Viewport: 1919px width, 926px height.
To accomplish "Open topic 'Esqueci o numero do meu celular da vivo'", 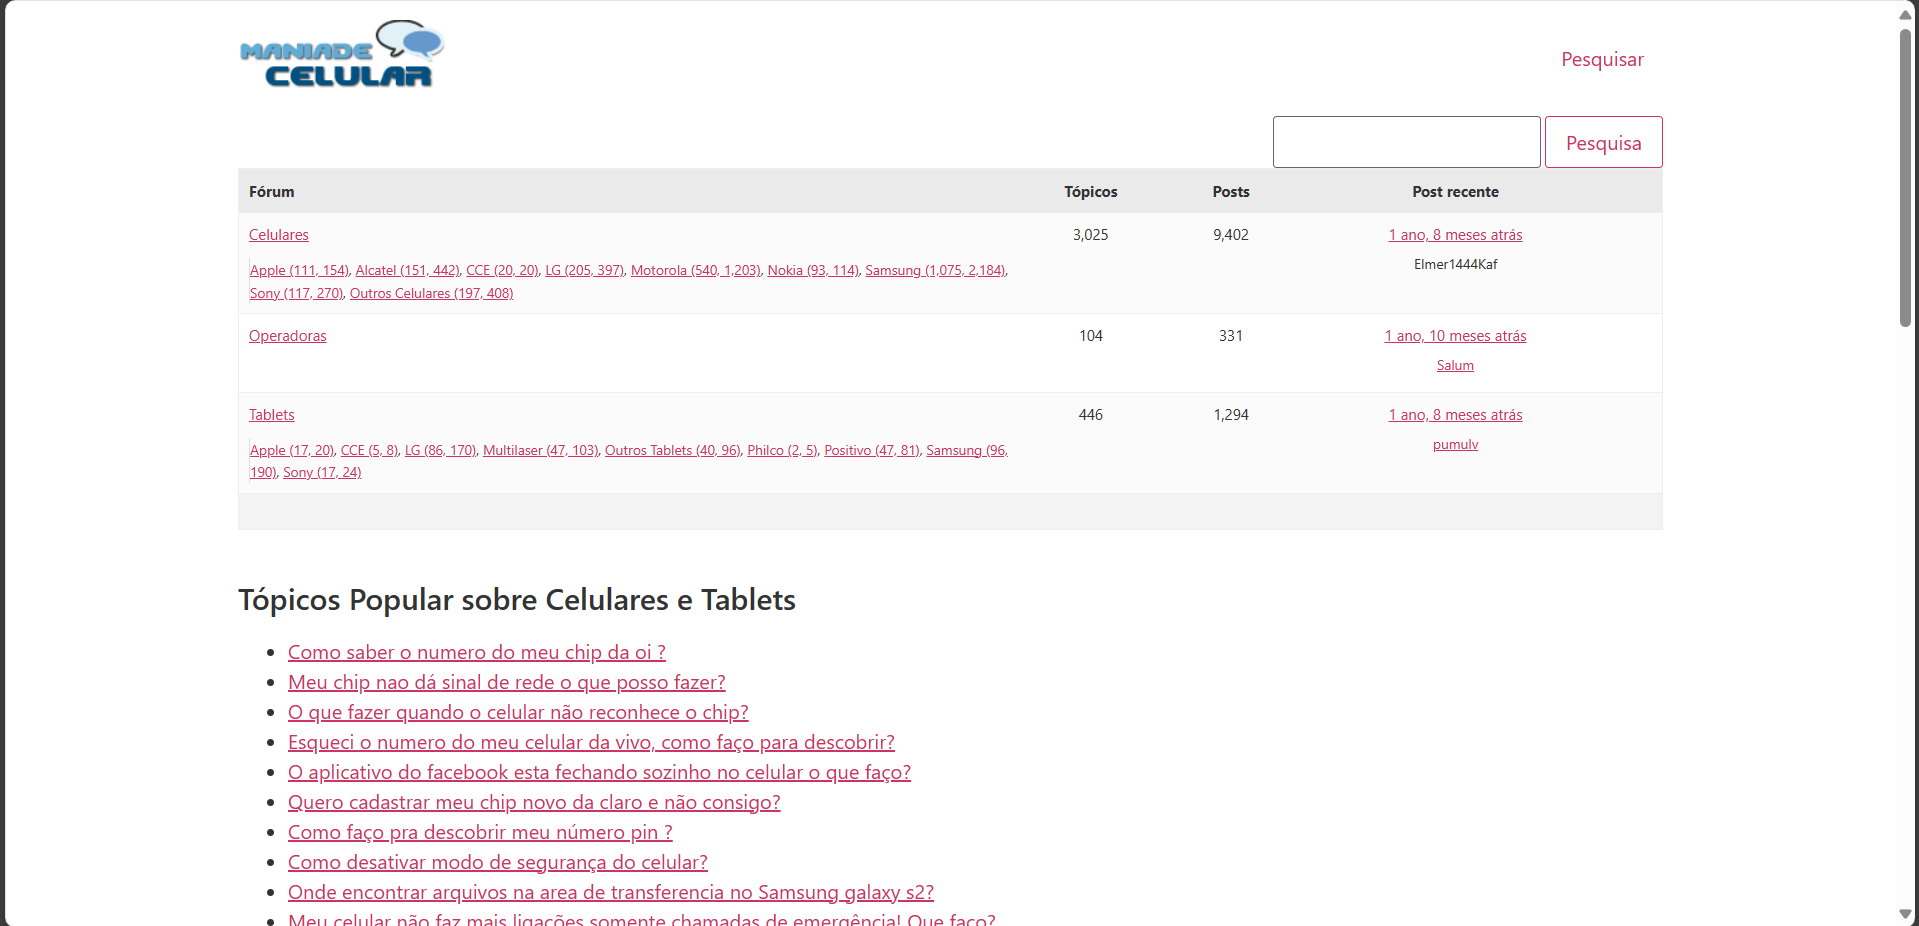I will 591,742.
